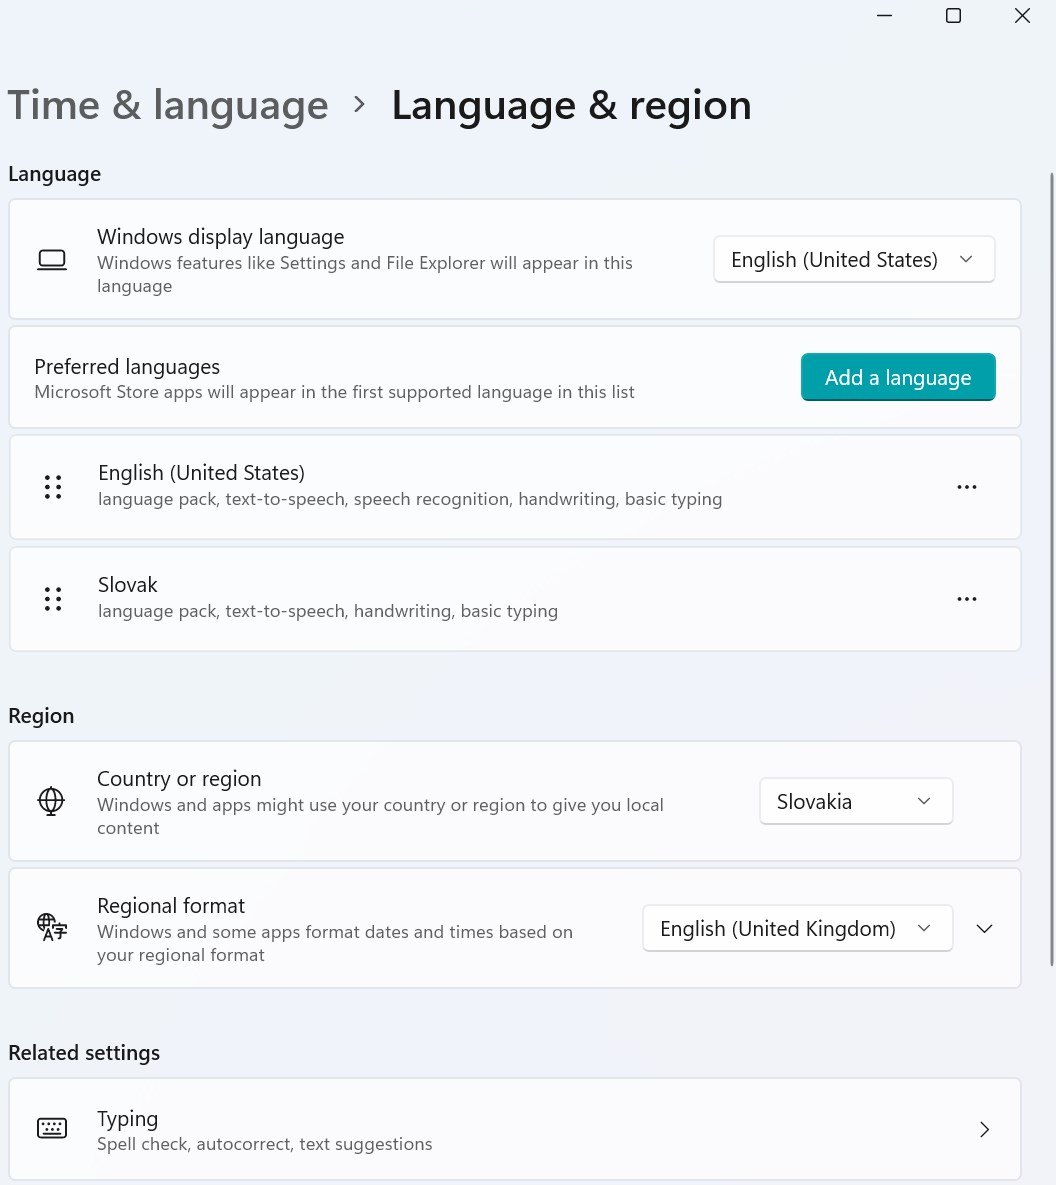Click the drag handle for English (United States)
This screenshot has height=1185, width=1056.
(53, 487)
